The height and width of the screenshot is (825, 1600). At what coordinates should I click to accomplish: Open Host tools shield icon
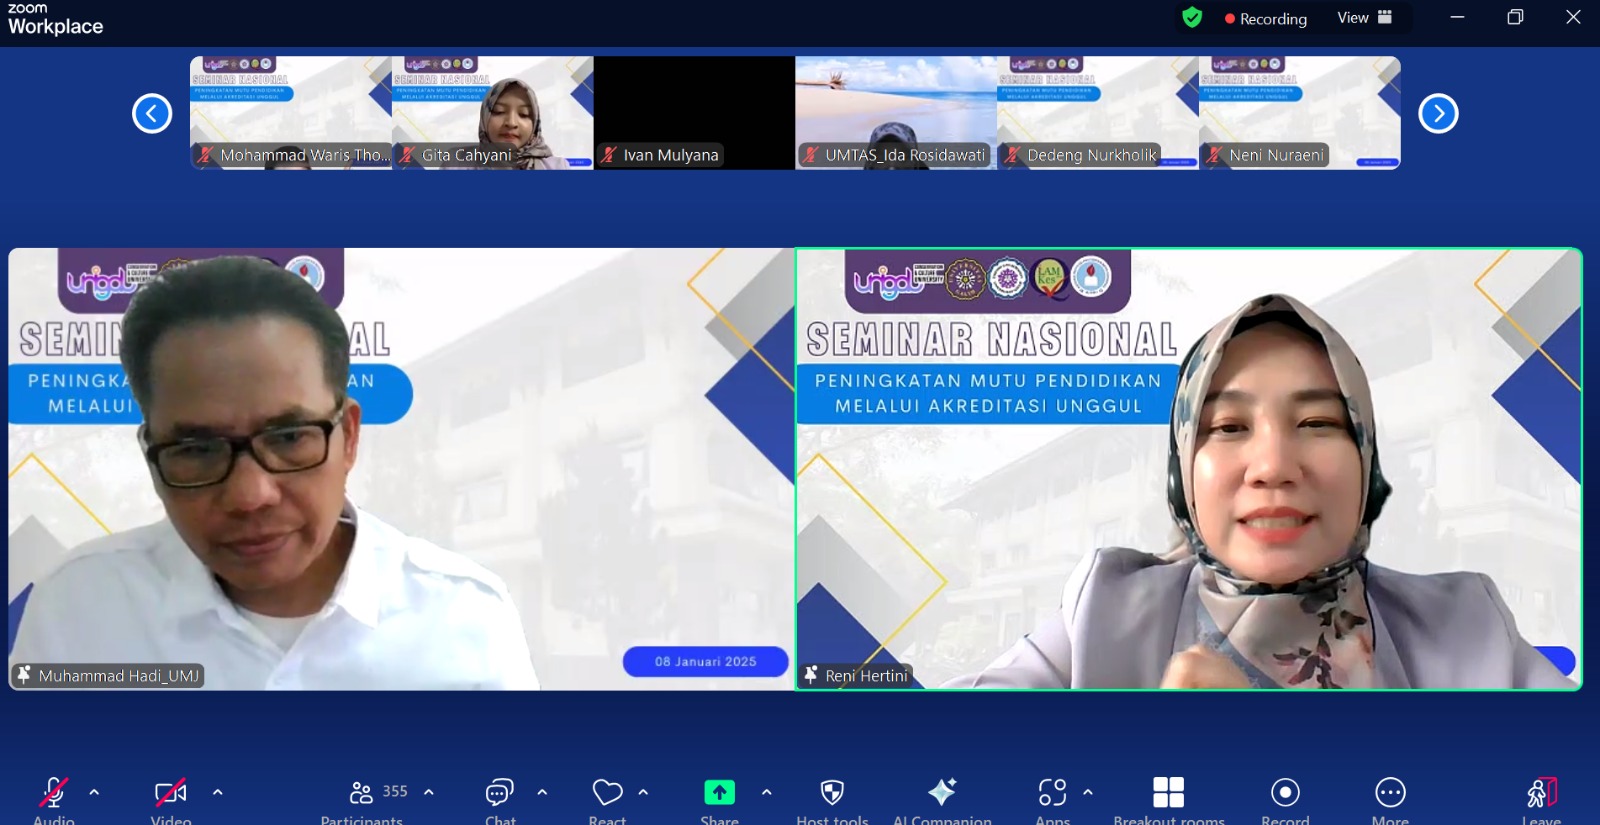(832, 793)
